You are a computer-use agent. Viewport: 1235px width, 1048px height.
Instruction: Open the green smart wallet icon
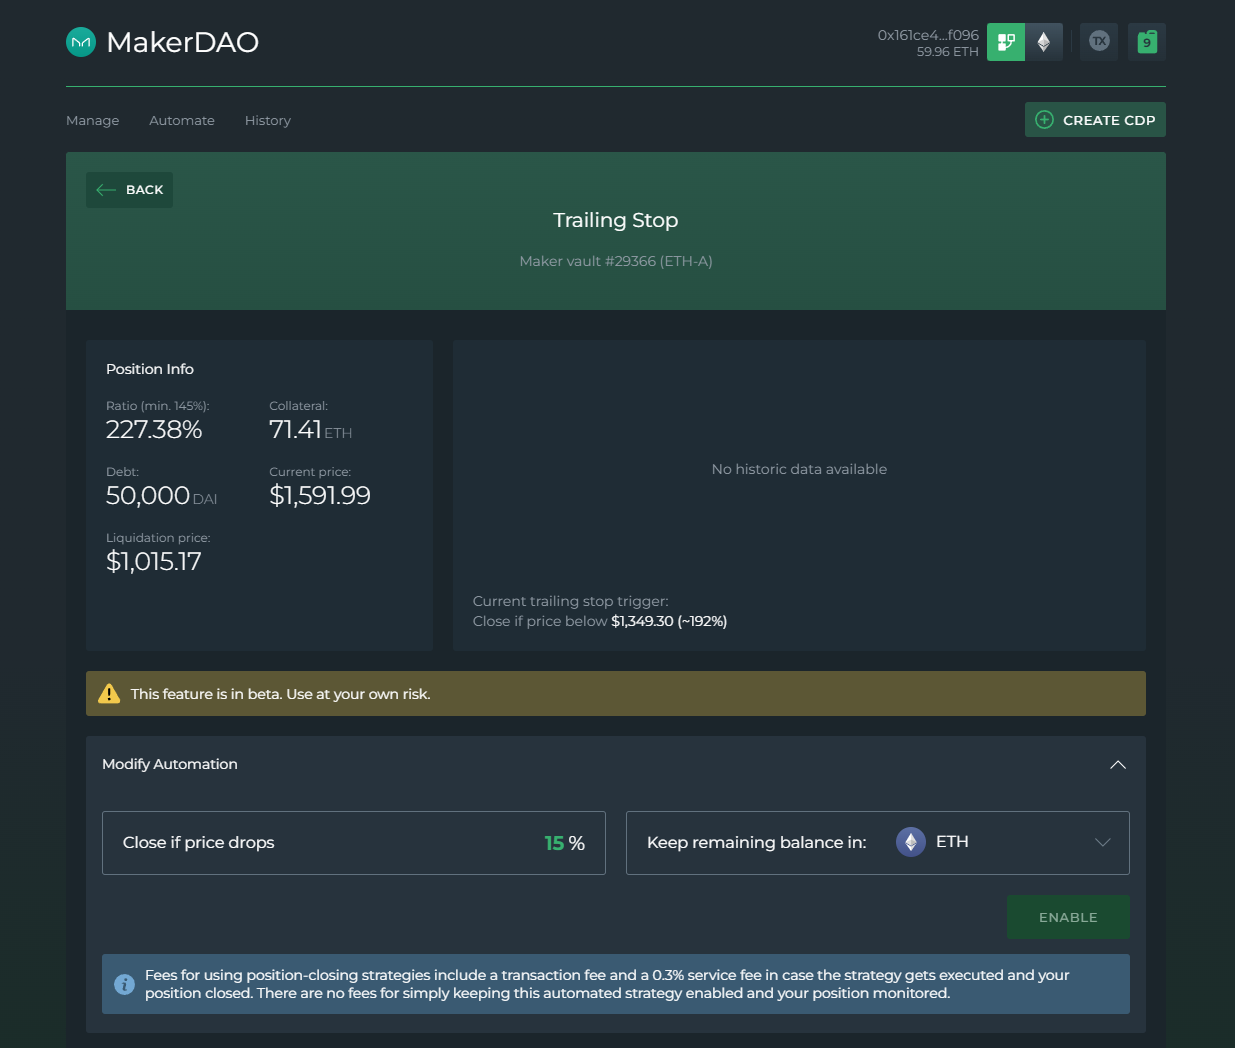[1006, 42]
